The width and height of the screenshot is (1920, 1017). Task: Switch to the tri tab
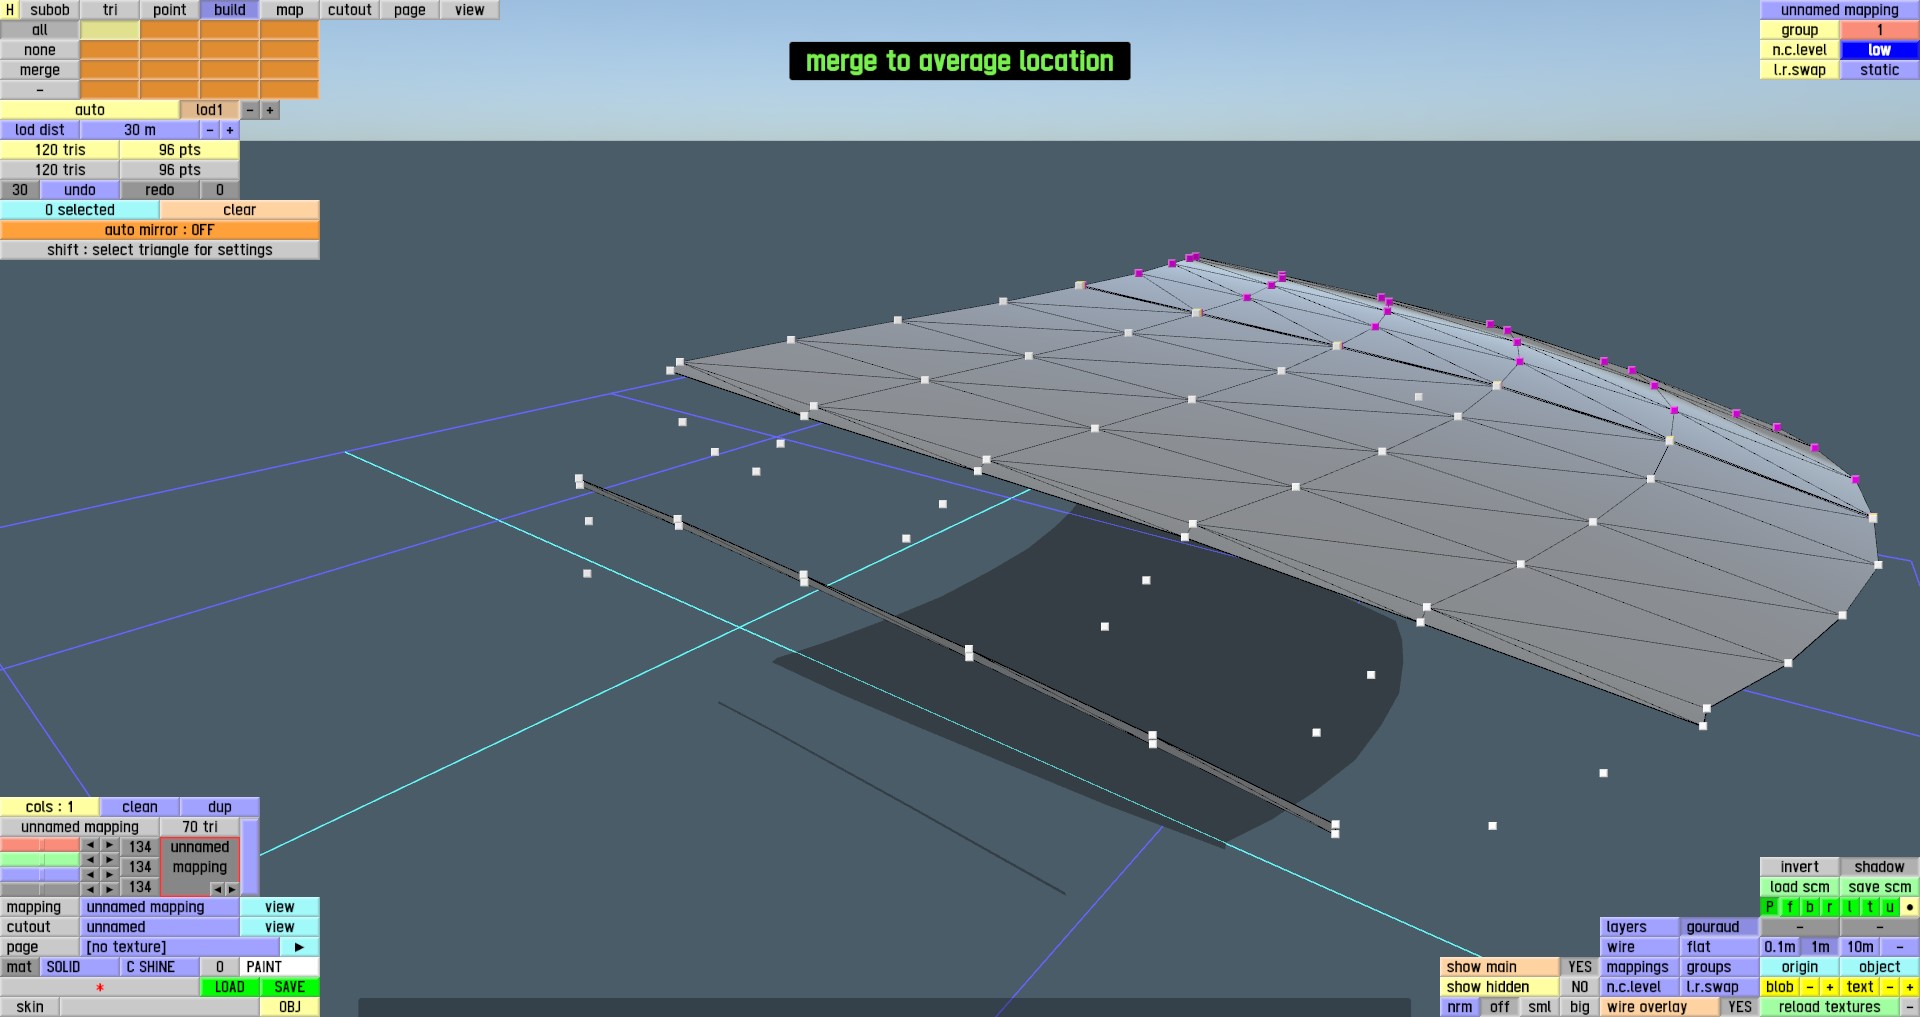[110, 10]
